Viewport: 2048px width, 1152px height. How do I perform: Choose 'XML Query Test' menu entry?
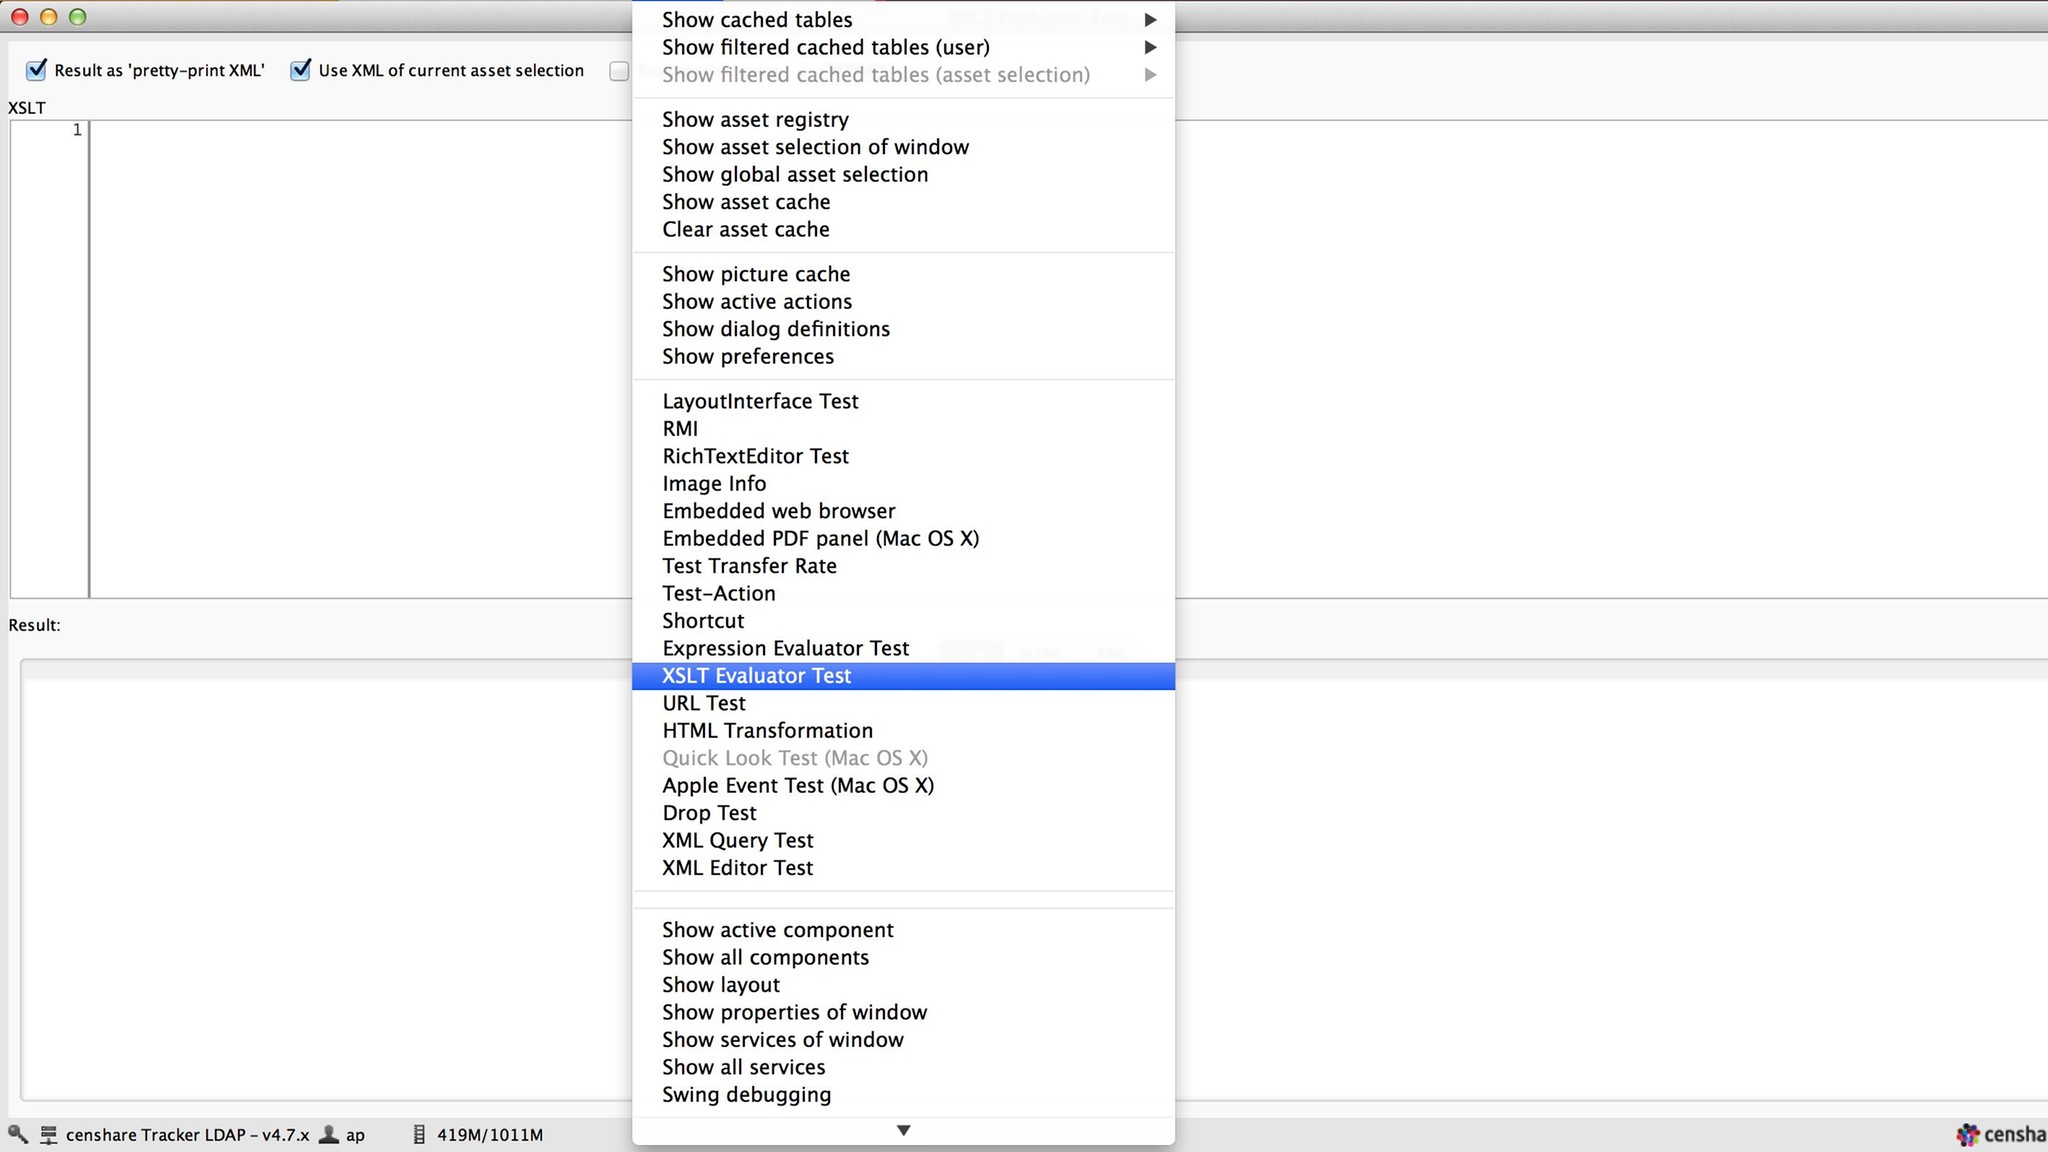point(737,840)
